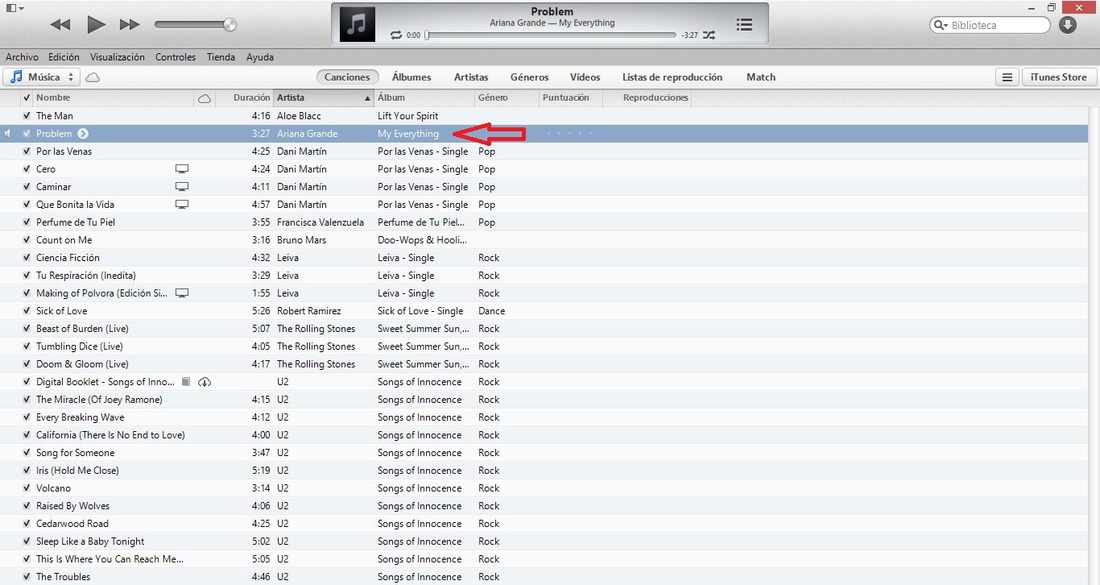
Task: Open the Música library dropdown
Action: (x=42, y=77)
